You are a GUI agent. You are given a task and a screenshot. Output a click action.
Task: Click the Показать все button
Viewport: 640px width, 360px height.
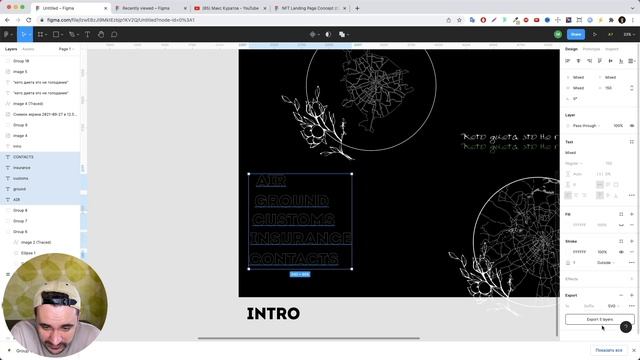tap(609, 350)
